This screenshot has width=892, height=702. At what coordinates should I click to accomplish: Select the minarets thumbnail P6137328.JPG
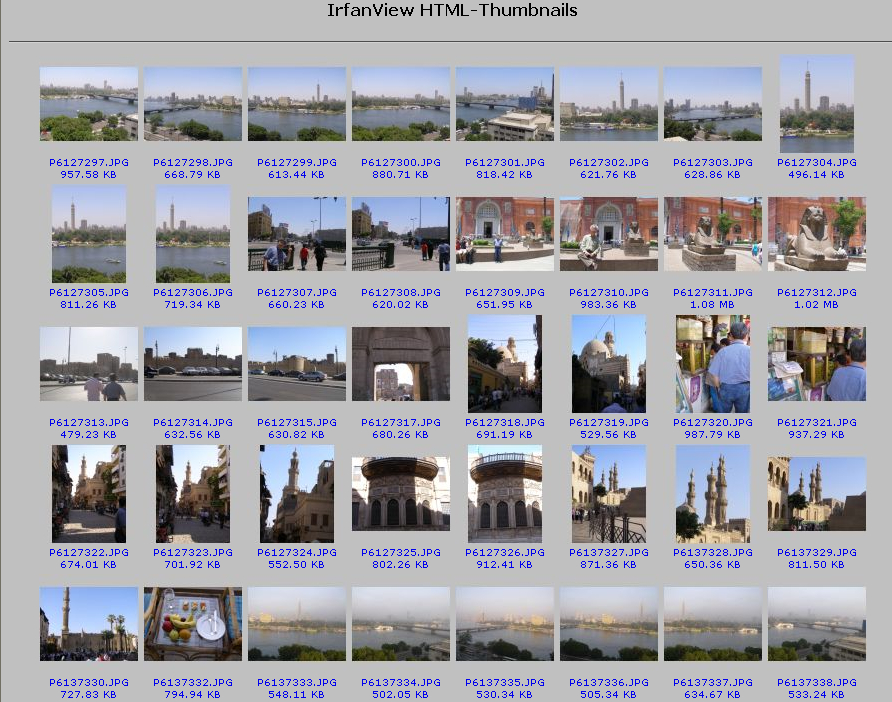713,494
